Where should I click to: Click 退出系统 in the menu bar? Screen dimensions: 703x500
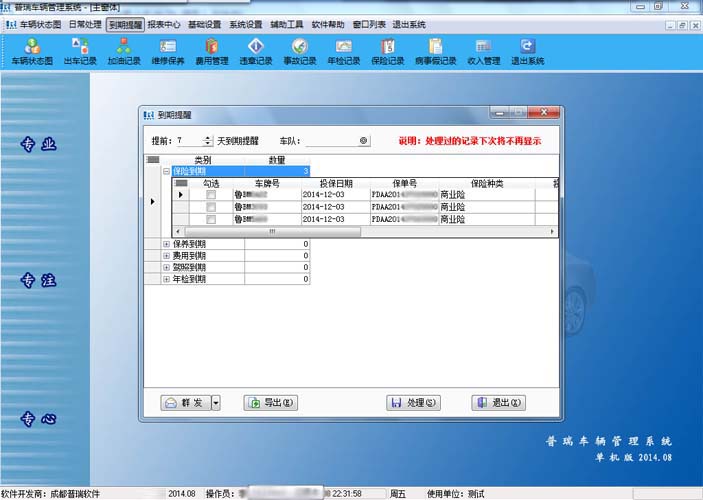point(409,25)
